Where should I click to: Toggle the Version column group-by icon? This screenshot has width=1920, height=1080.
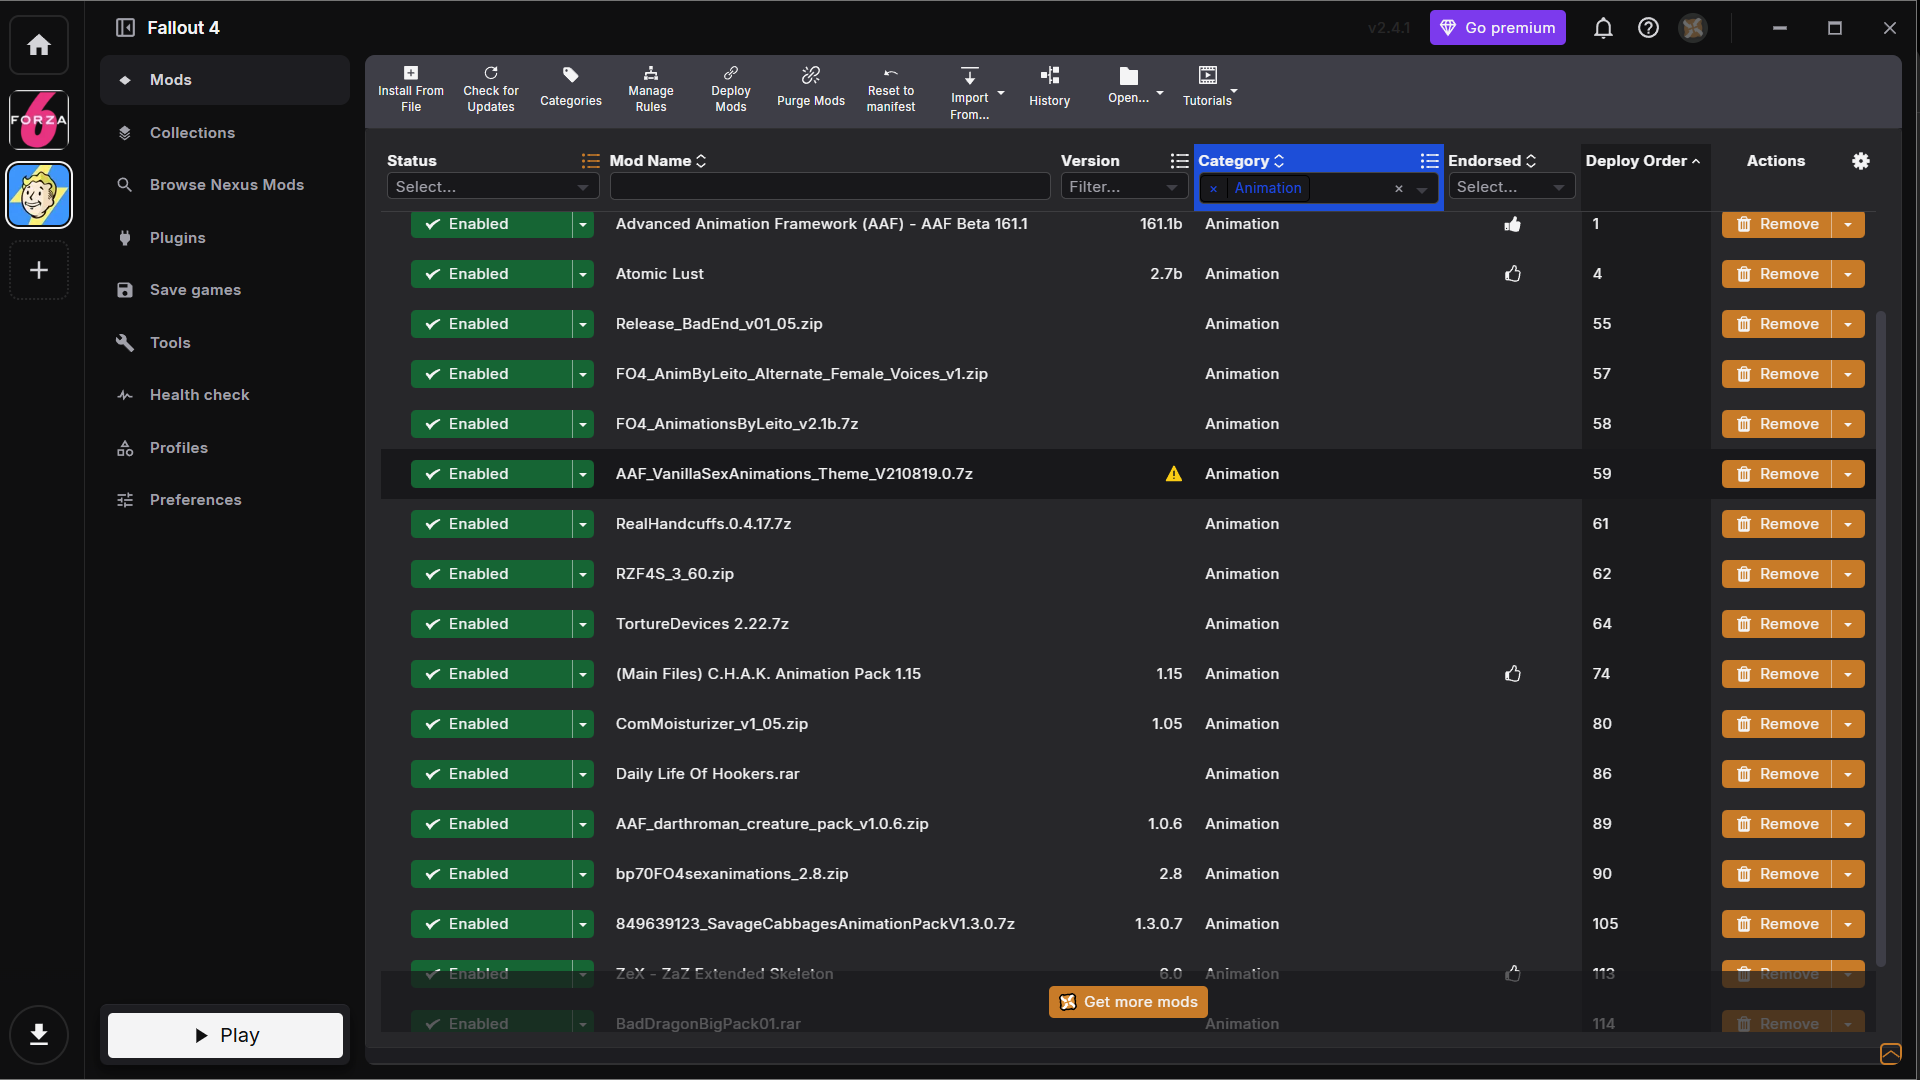pyautogui.click(x=1180, y=161)
